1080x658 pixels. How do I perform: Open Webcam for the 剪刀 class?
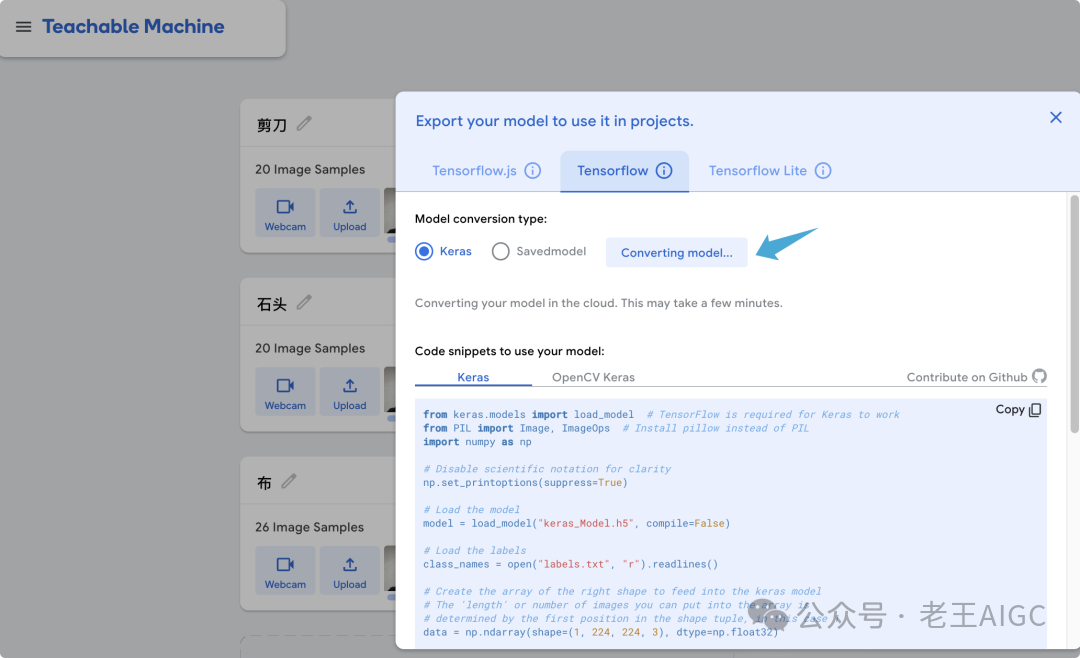(x=285, y=213)
